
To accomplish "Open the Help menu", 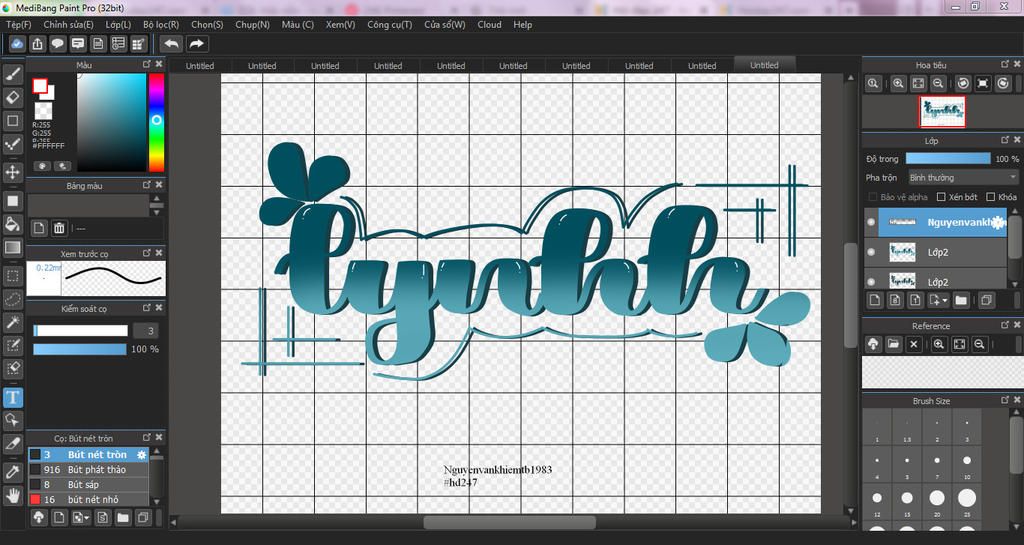I will pyautogui.click(x=522, y=24).
